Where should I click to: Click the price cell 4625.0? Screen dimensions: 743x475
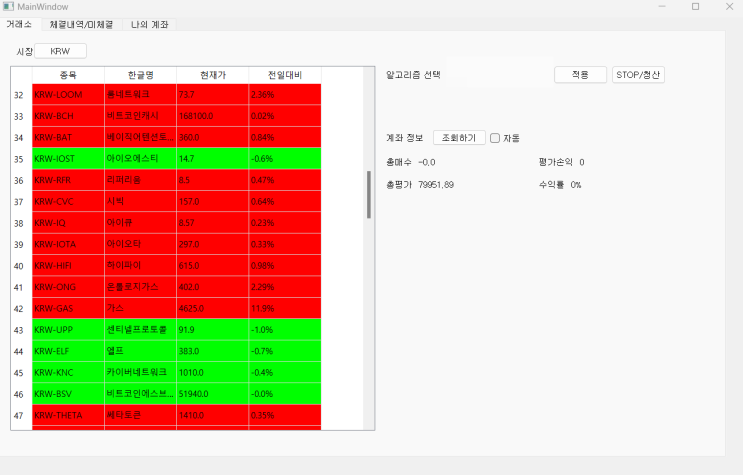coord(213,308)
